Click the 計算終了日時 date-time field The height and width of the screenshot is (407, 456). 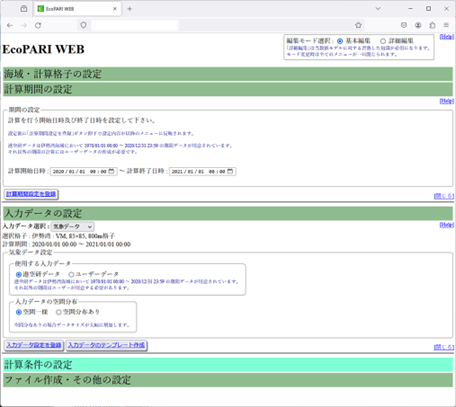(203, 171)
